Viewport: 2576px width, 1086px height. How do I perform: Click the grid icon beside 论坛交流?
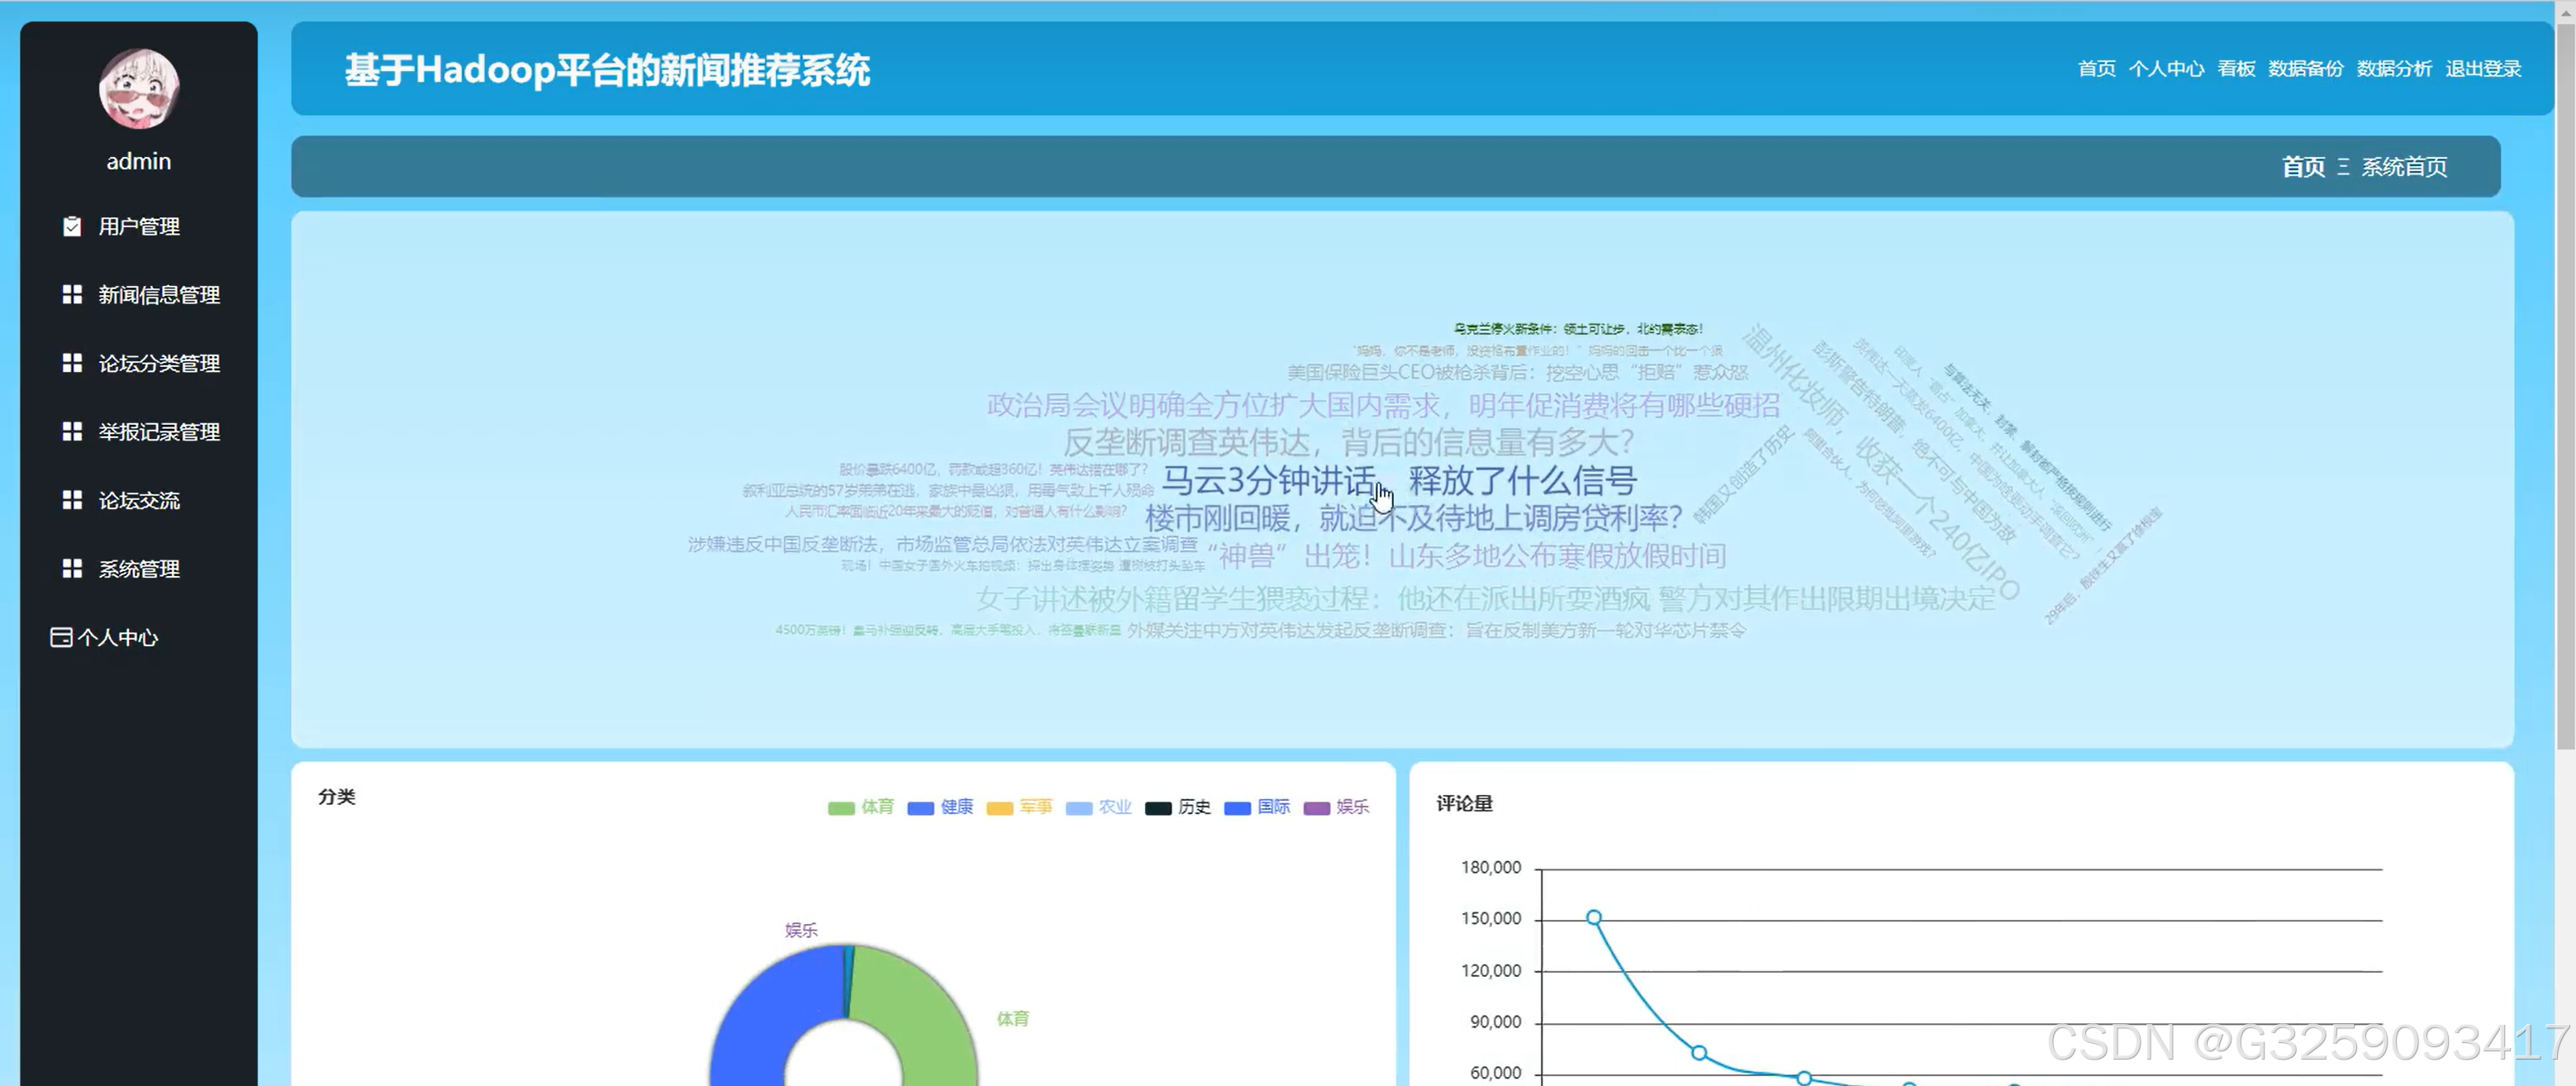point(72,500)
